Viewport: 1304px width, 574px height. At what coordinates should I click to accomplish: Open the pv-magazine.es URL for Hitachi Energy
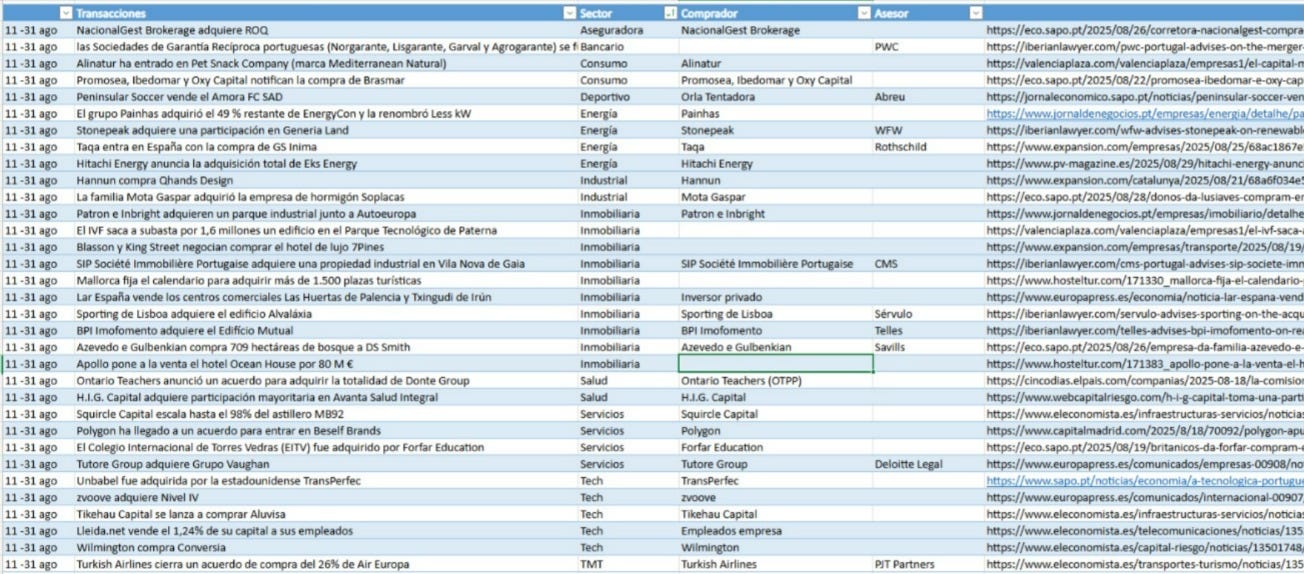1145,164
